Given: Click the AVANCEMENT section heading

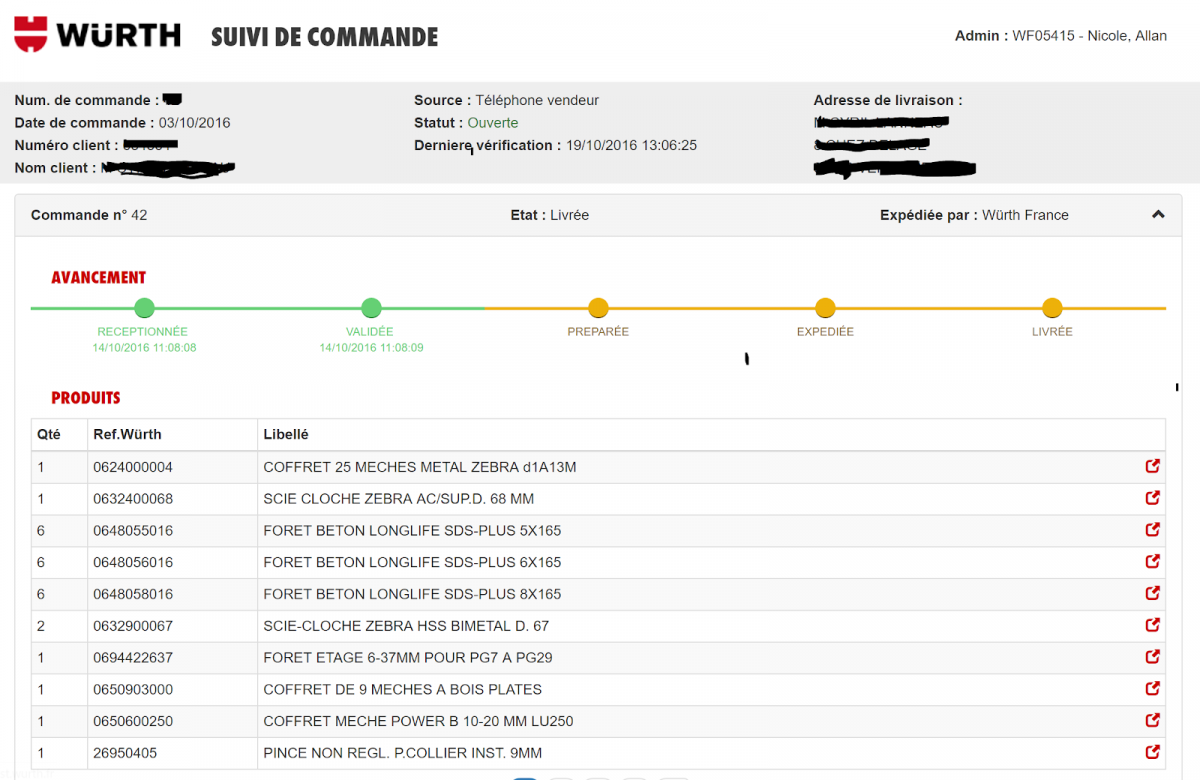Looking at the screenshot, I should pos(99,278).
